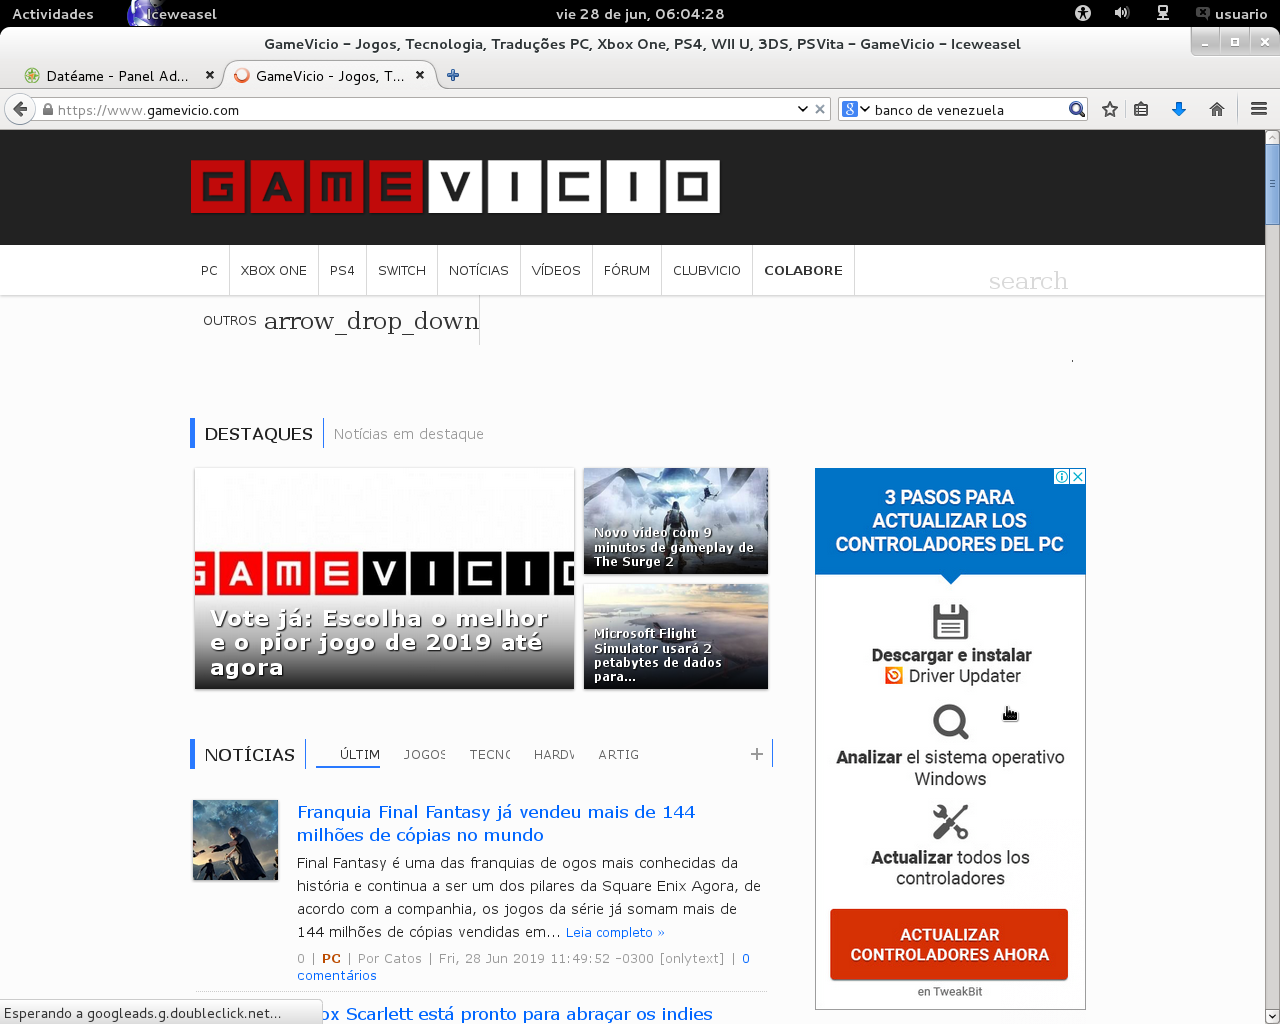Viewport: 1280px width, 1024px height.
Task: Click the wrench tools icon in the ad
Action: click(x=950, y=822)
